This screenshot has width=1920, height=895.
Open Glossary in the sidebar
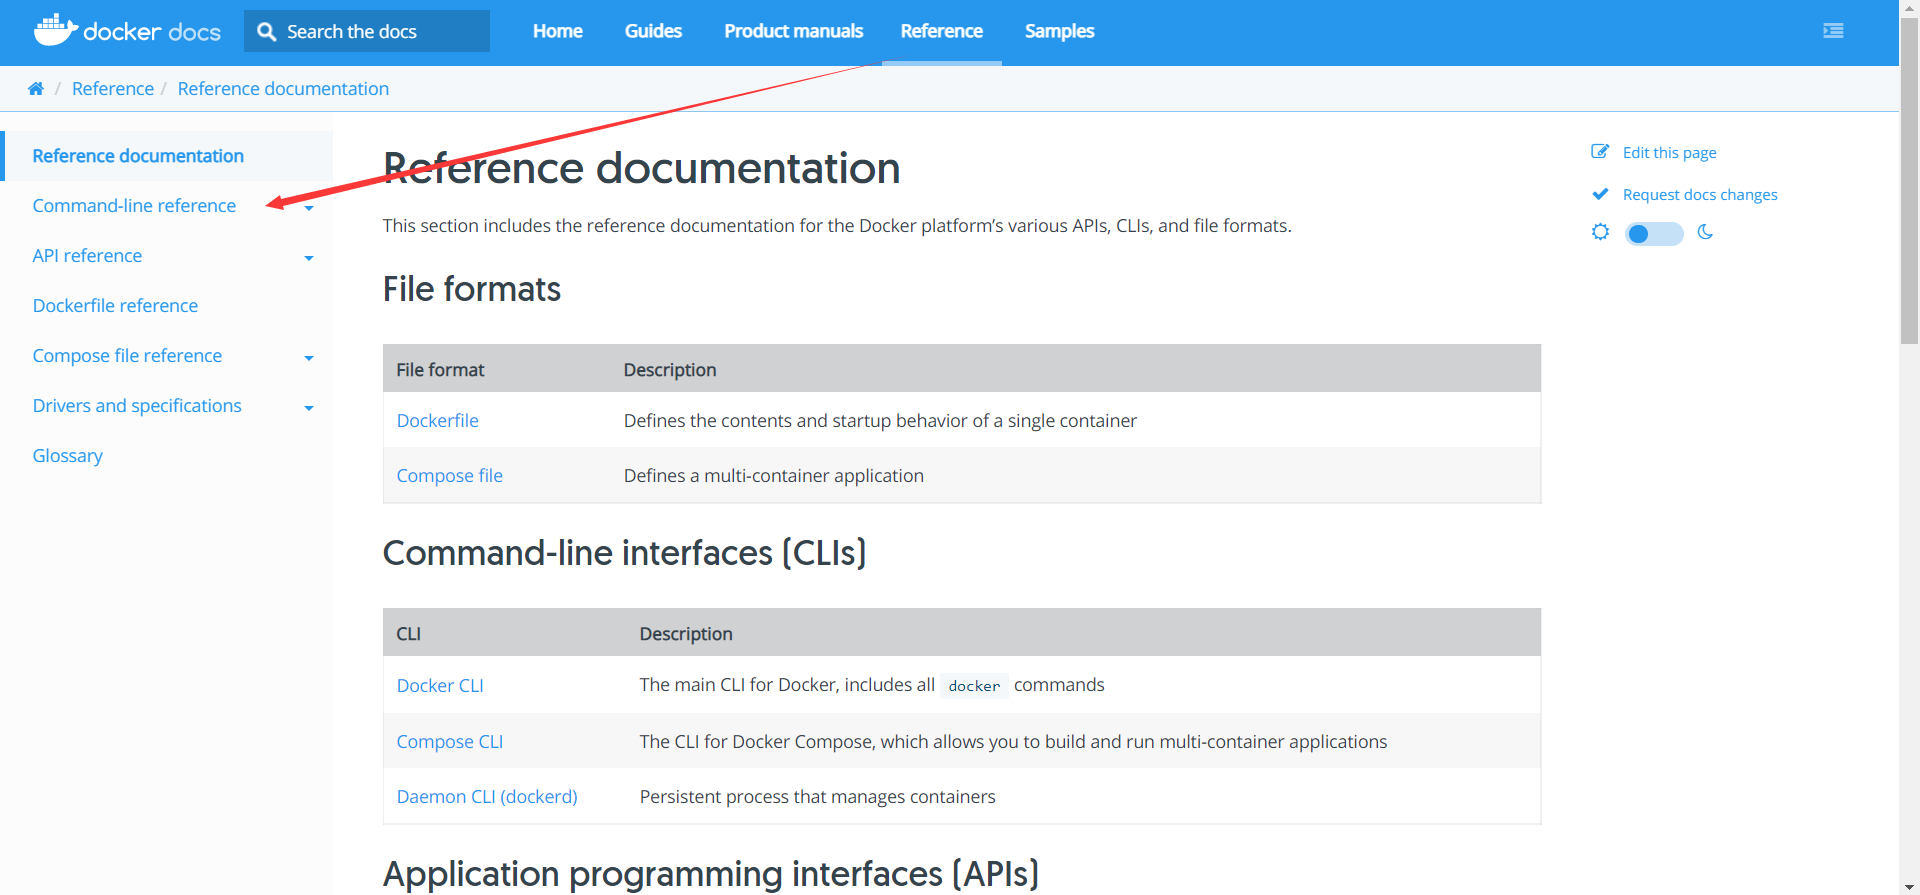(x=67, y=456)
